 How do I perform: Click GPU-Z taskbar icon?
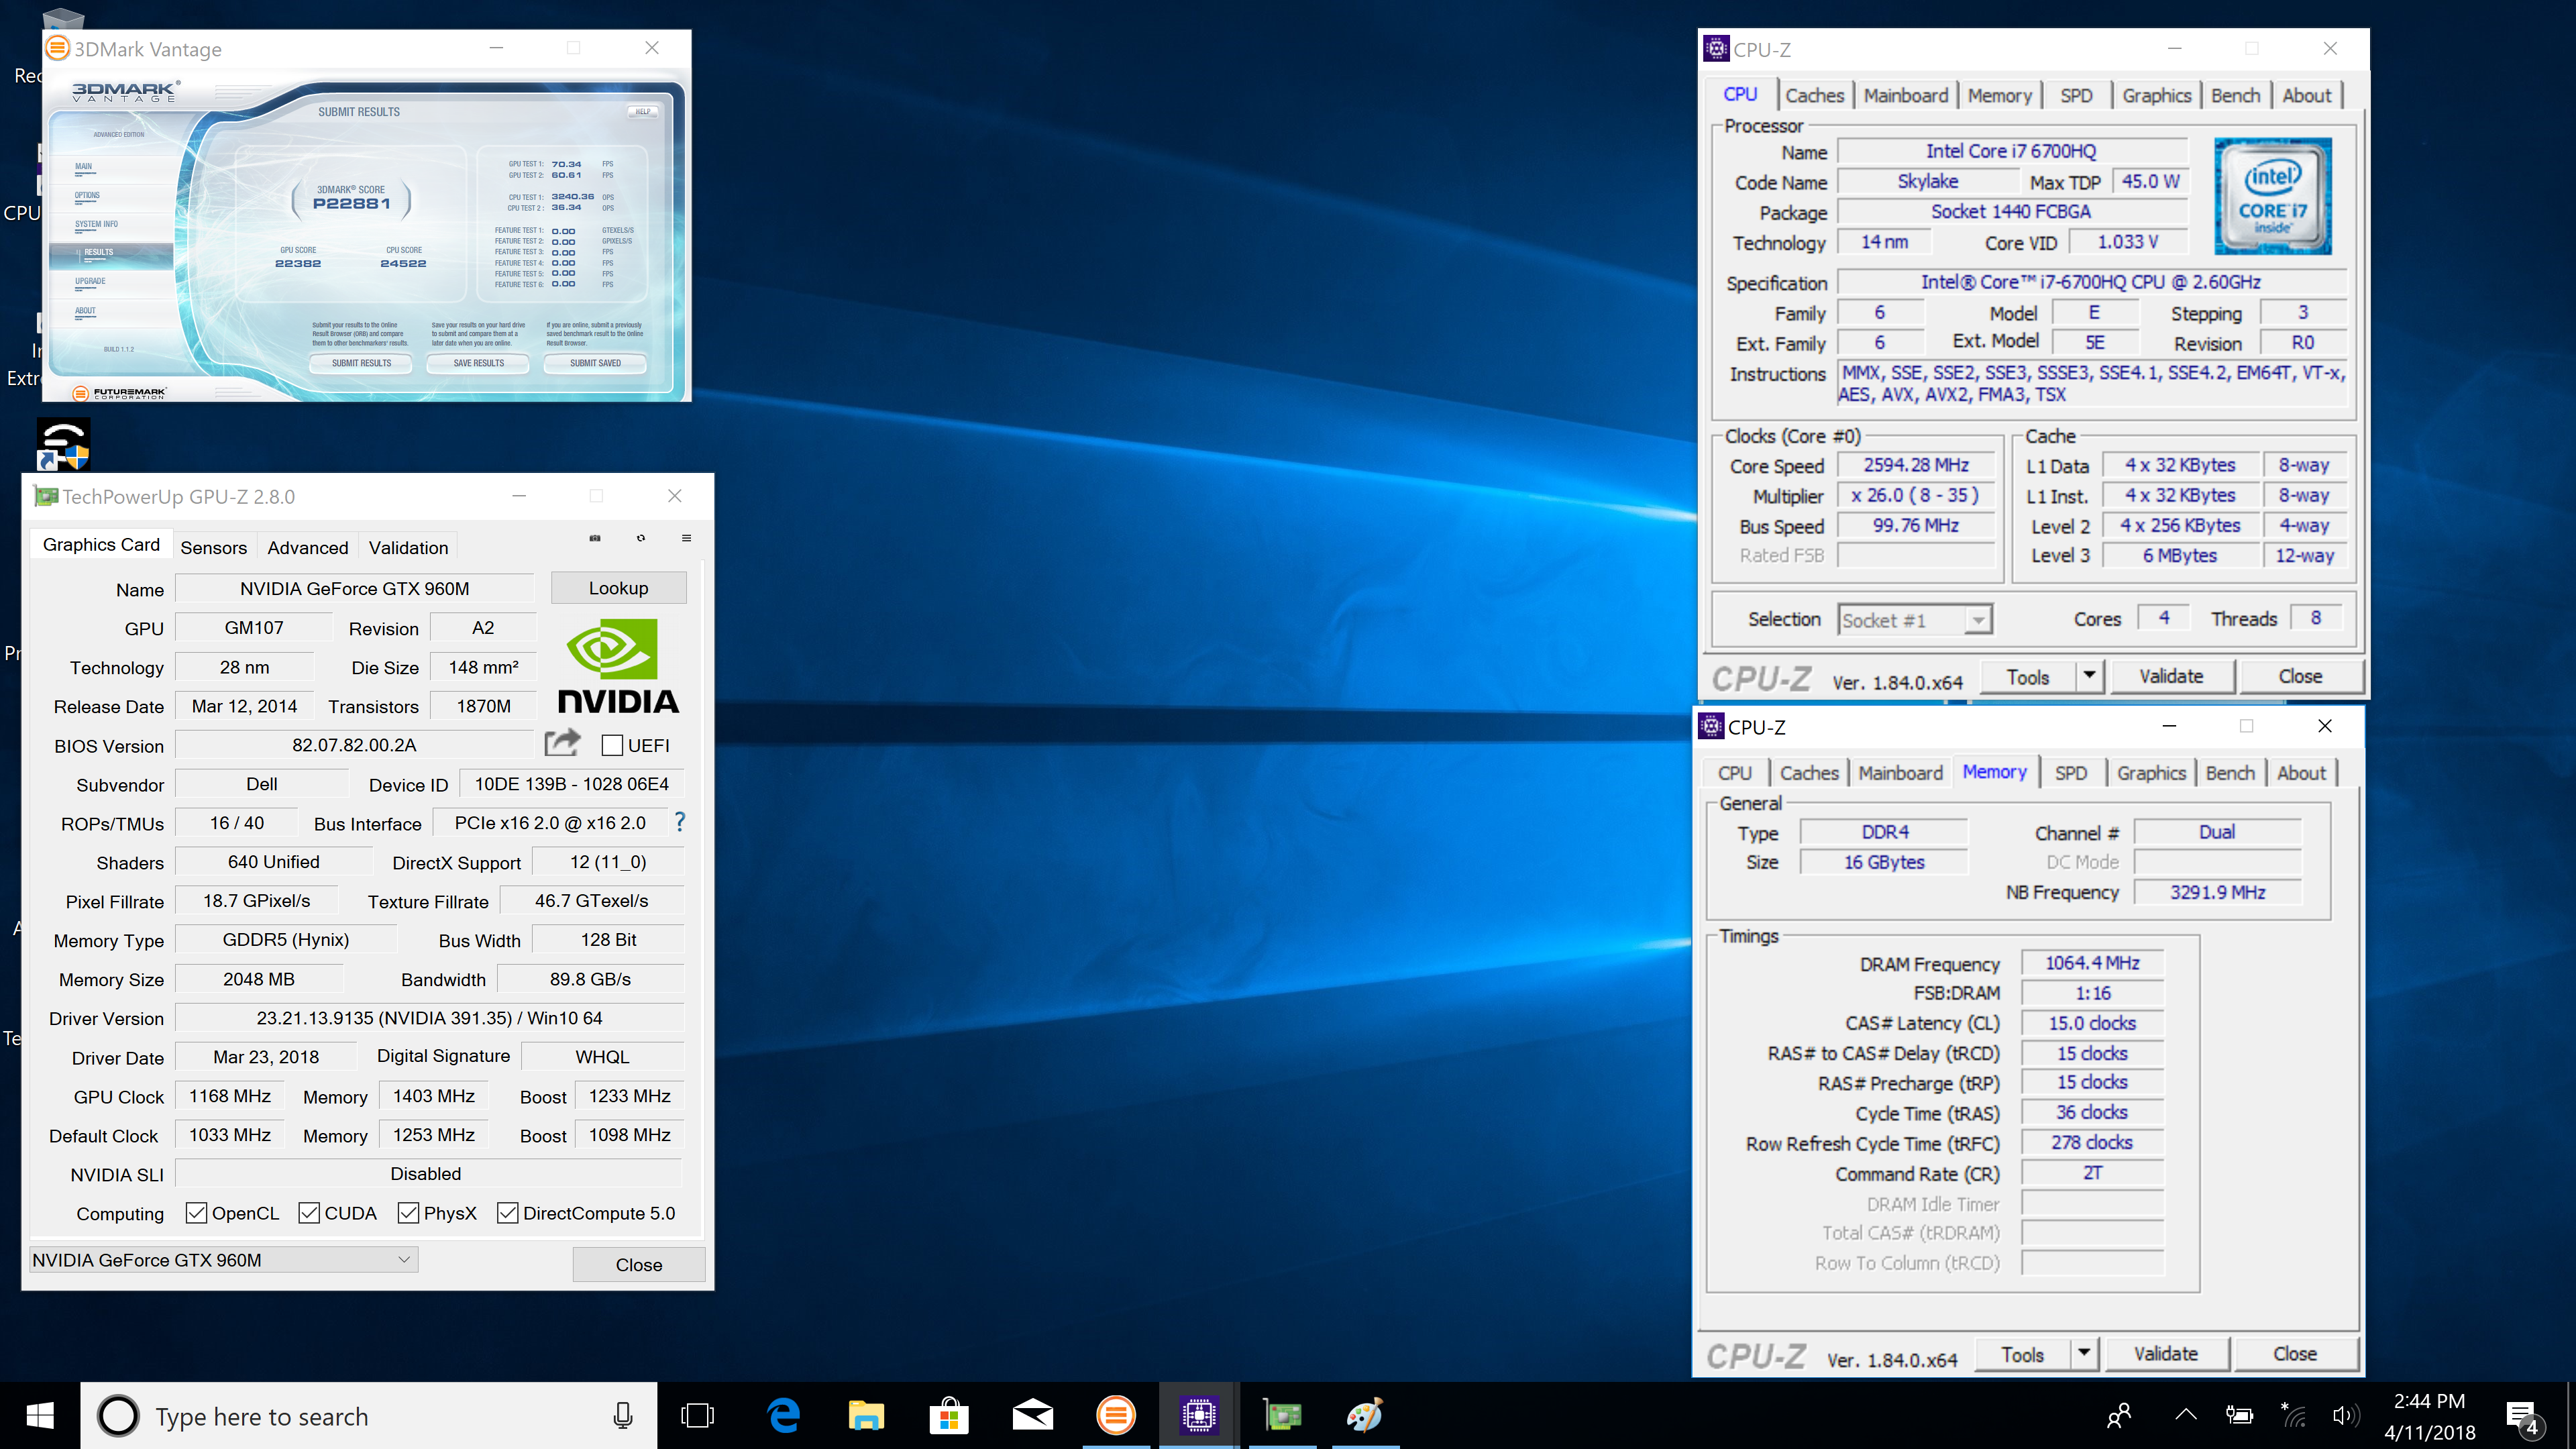(x=1281, y=1415)
